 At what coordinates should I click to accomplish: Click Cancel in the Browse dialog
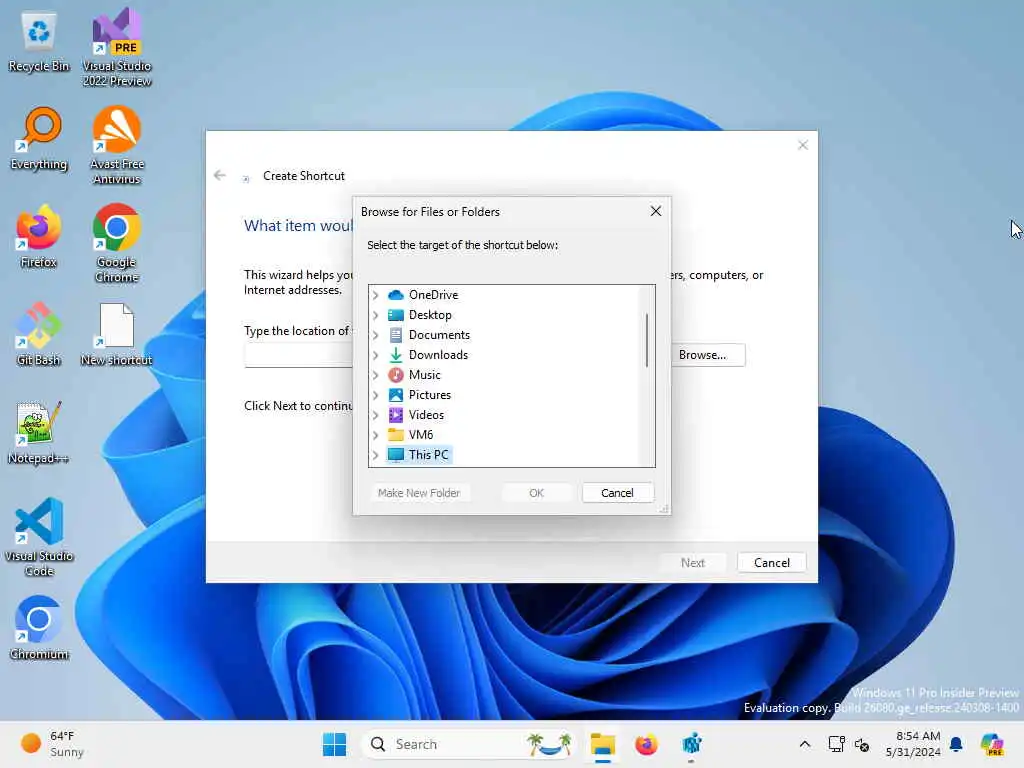[x=617, y=492]
